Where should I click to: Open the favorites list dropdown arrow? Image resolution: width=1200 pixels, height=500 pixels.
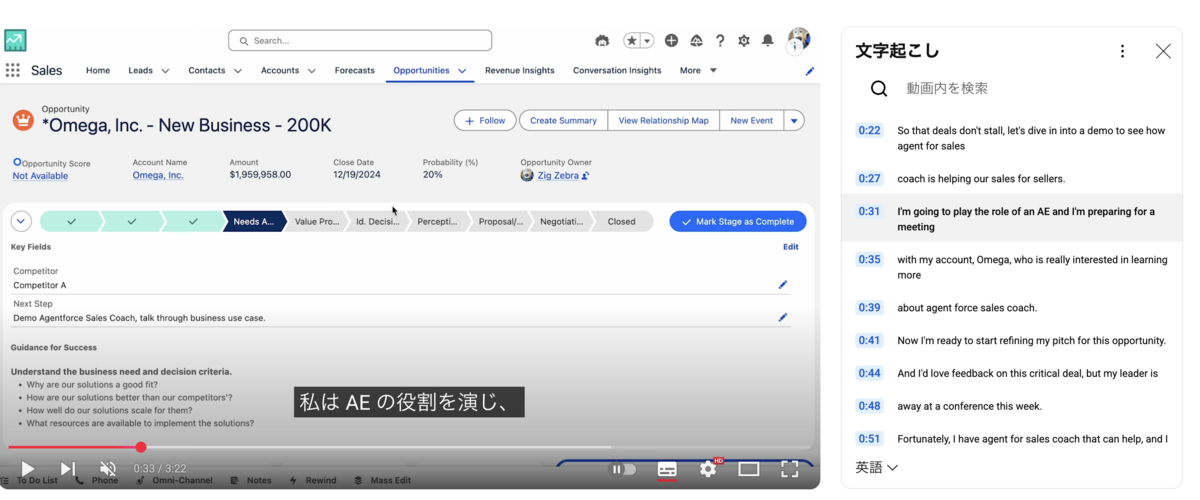point(647,41)
